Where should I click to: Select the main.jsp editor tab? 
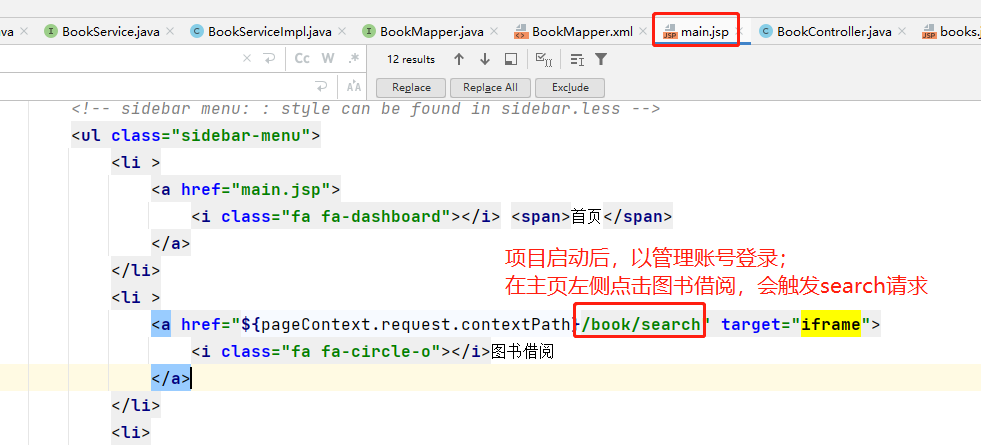[704, 31]
